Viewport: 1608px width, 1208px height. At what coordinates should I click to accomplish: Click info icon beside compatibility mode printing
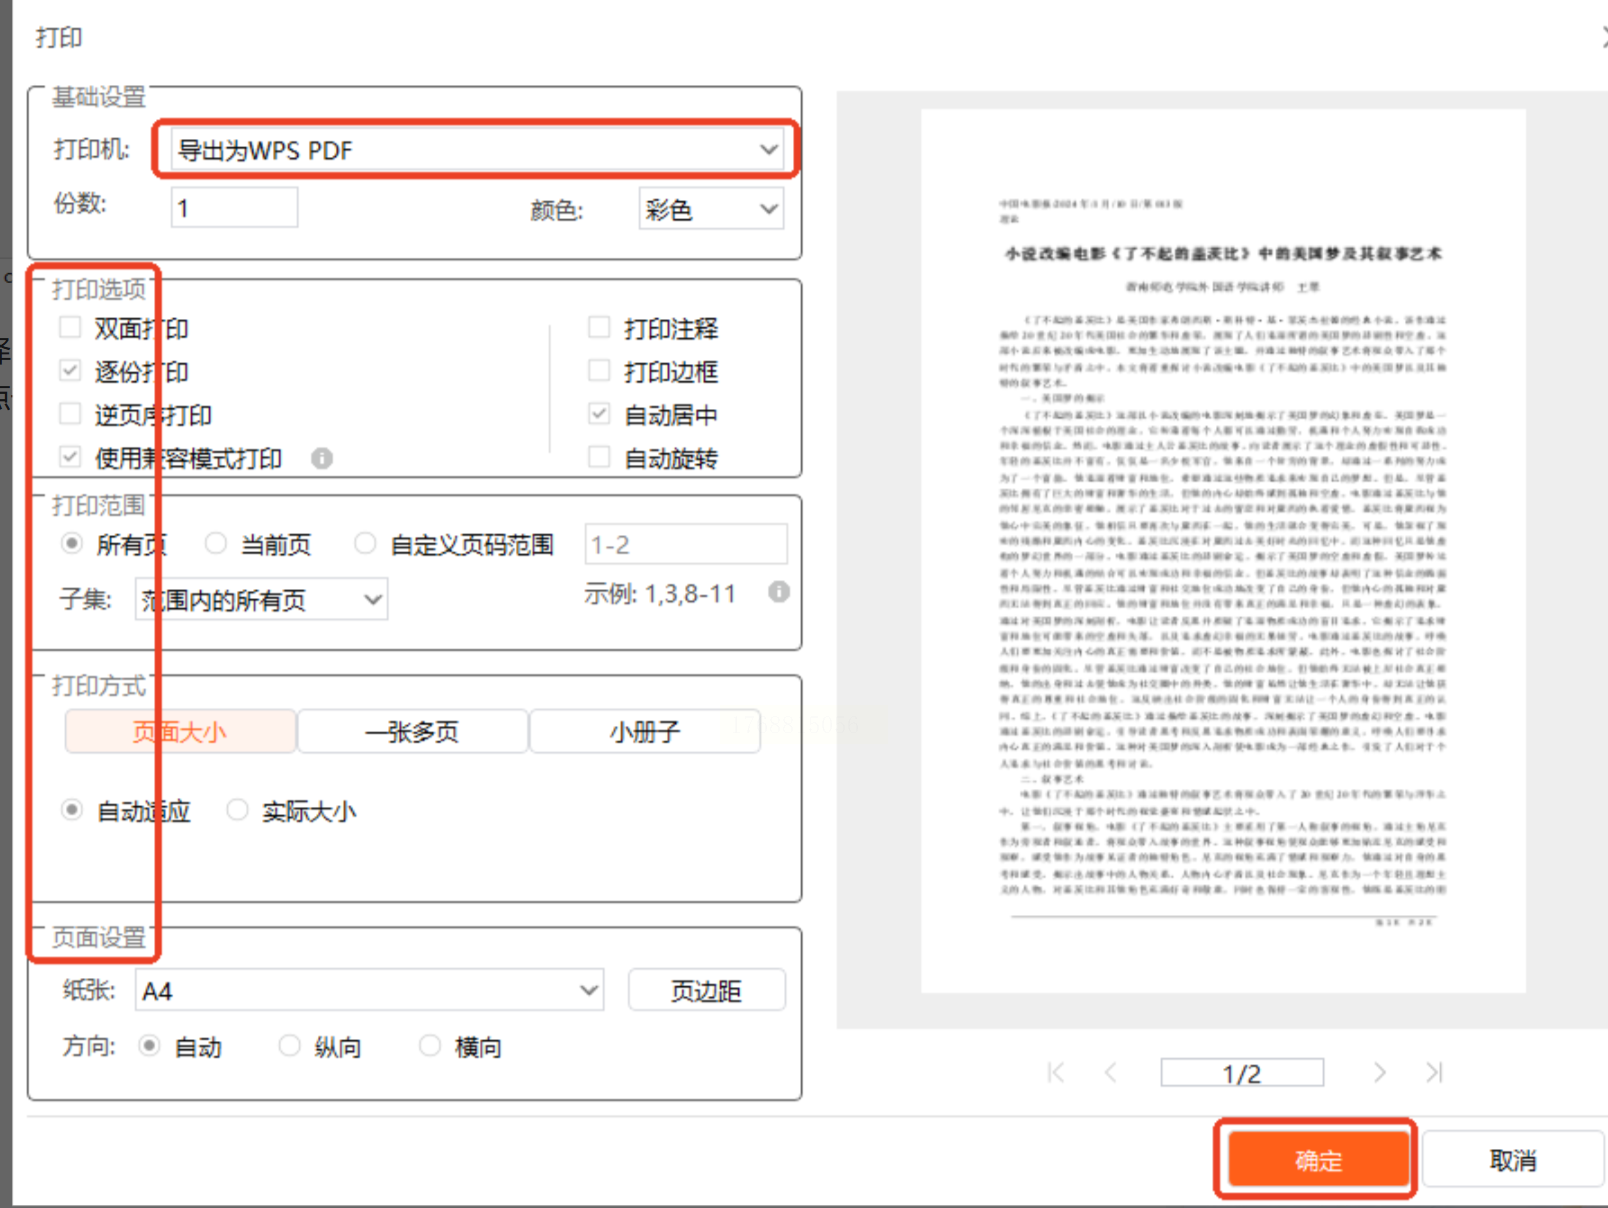coord(322,458)
